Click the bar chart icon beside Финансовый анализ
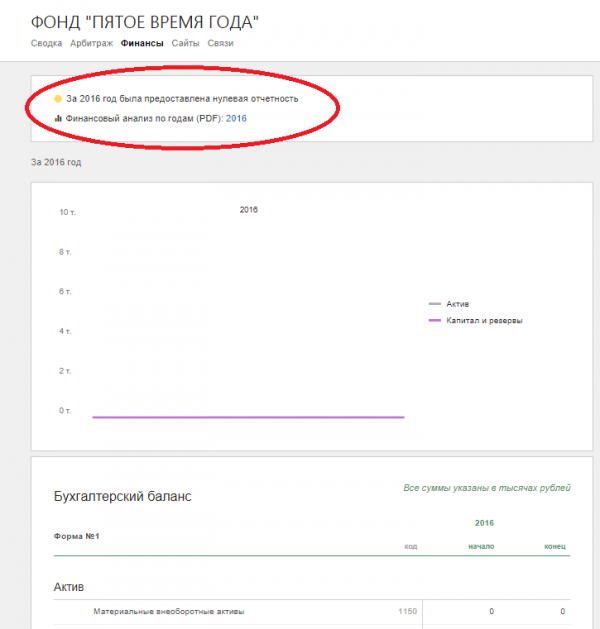The height and width of the screenshot is (629, 600). click(58, 118)
